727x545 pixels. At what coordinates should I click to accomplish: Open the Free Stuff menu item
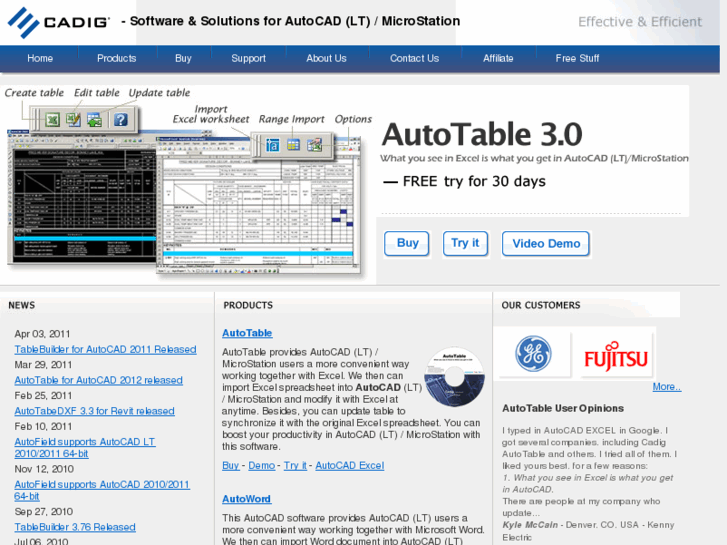[x=577, y=58]
